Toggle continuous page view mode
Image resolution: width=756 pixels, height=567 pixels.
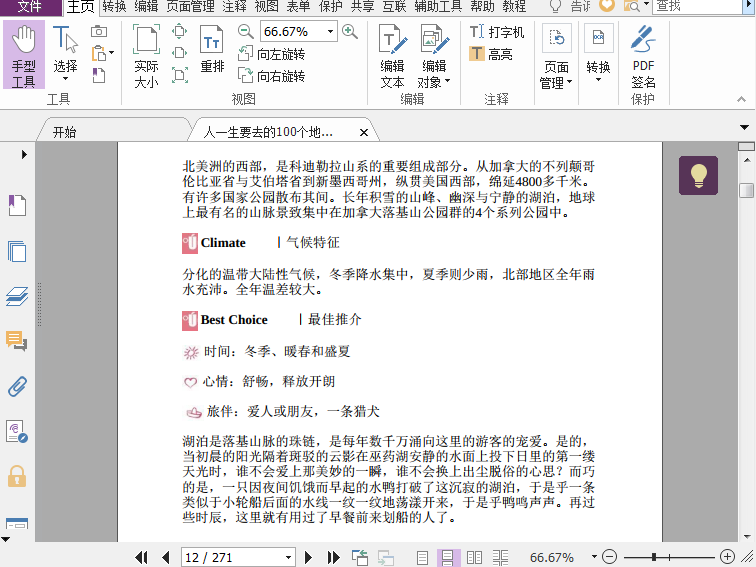448,558
